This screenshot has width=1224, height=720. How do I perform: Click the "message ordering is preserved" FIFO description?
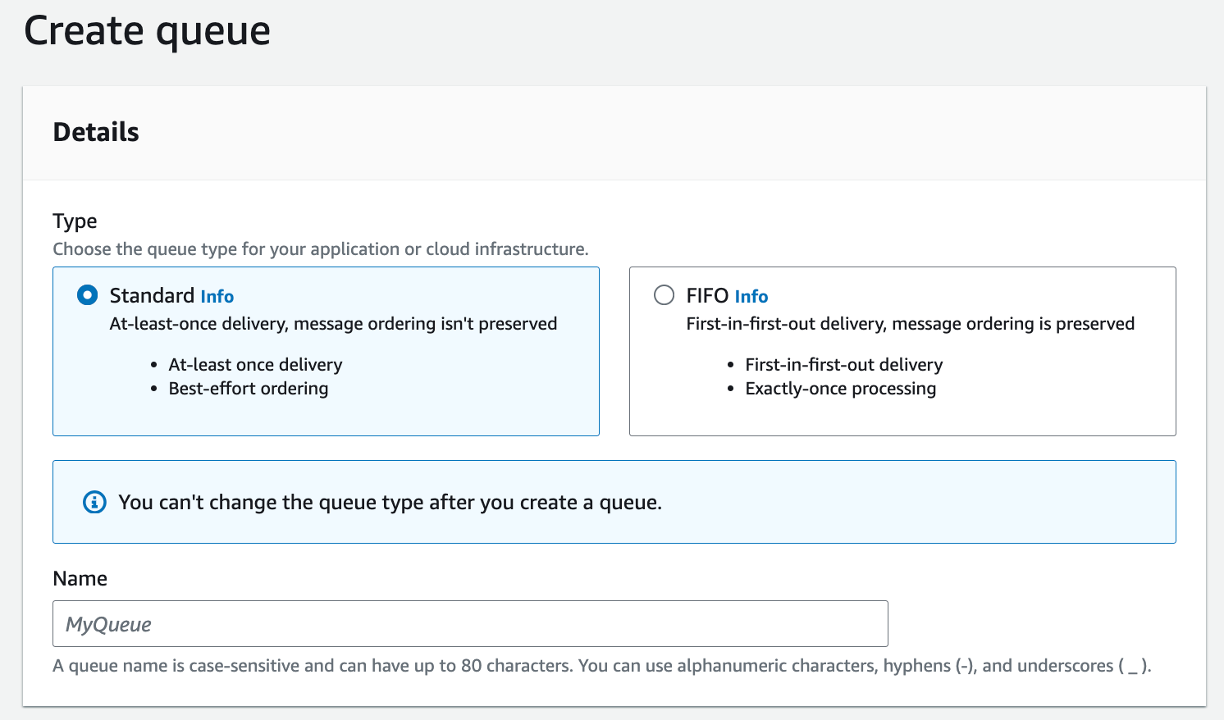pyautogui.click(x=910, y=323)
